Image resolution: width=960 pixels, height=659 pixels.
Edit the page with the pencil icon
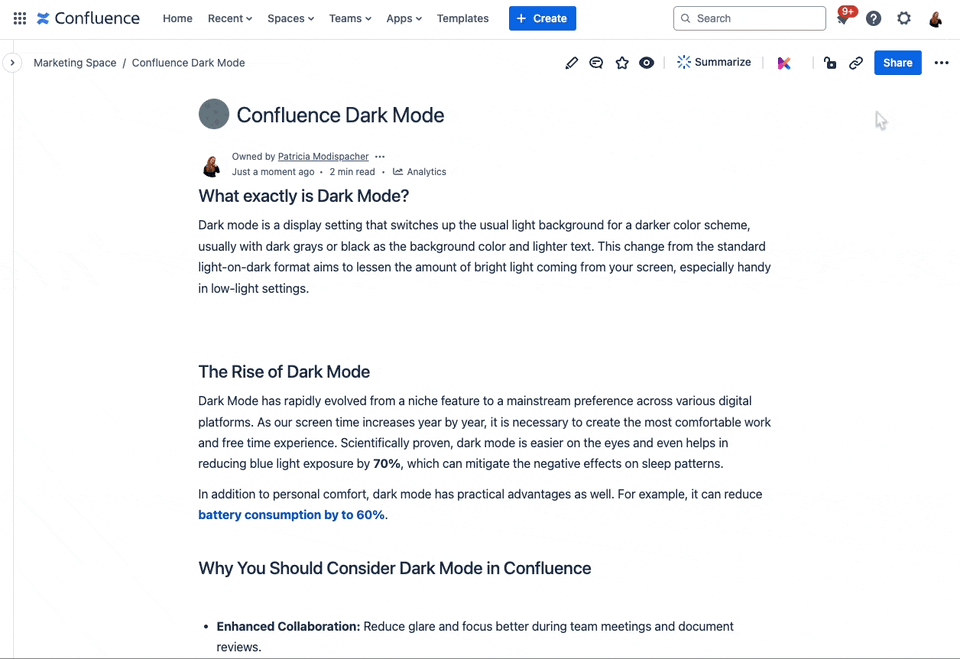pos(571,62)
